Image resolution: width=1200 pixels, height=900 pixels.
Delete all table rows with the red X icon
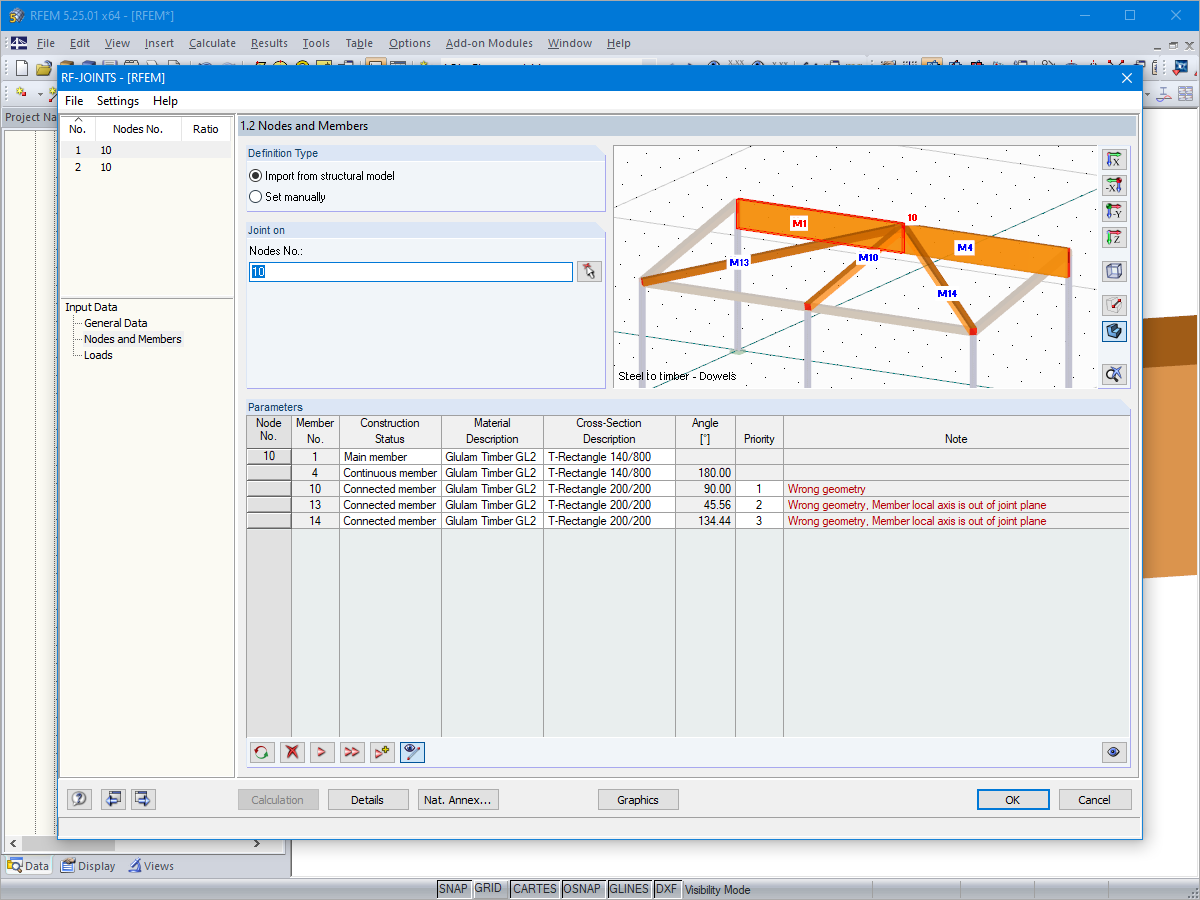(292, 752)
